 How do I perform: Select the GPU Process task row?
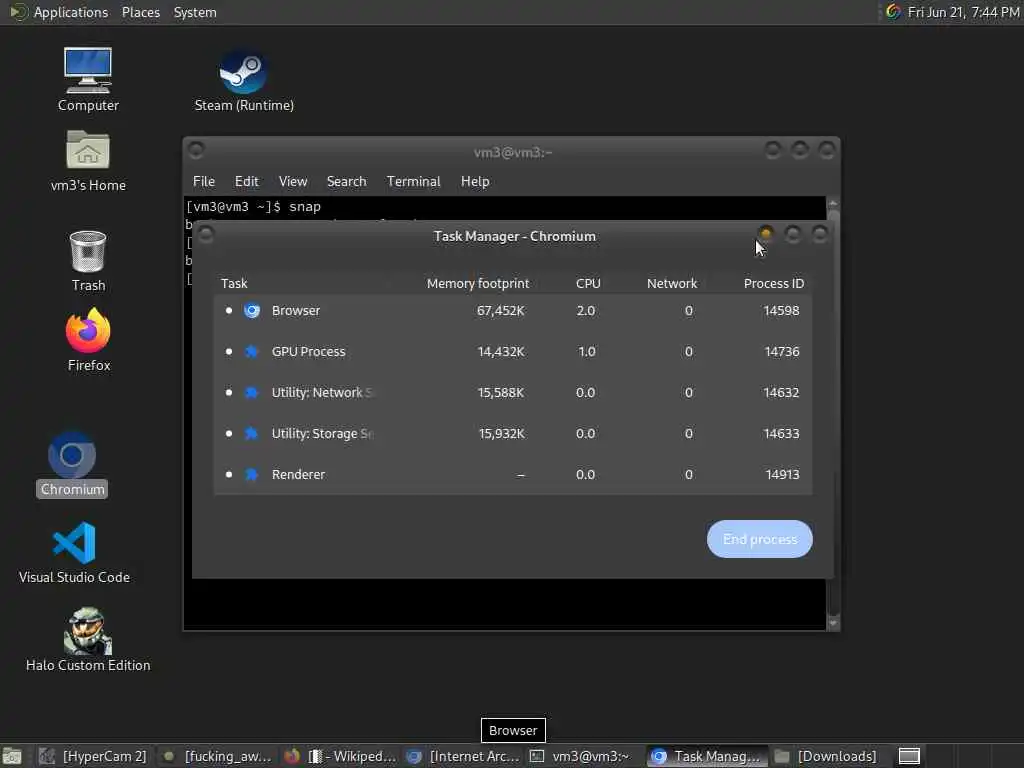pos(513,351)
